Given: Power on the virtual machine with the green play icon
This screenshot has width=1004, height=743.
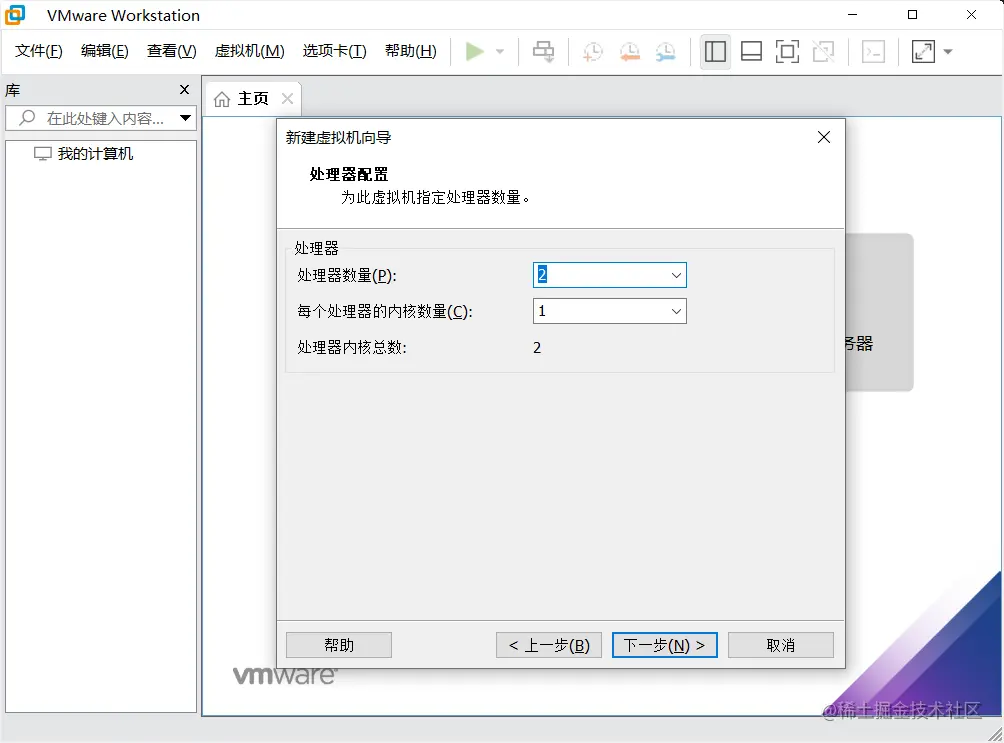Looking at the screenshot, I should 476,51.
